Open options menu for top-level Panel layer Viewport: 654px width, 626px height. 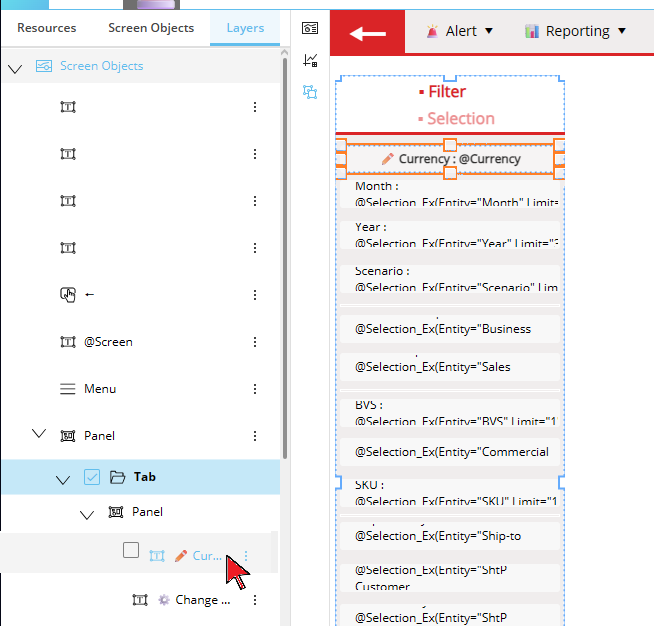click(x=255, y=436)
